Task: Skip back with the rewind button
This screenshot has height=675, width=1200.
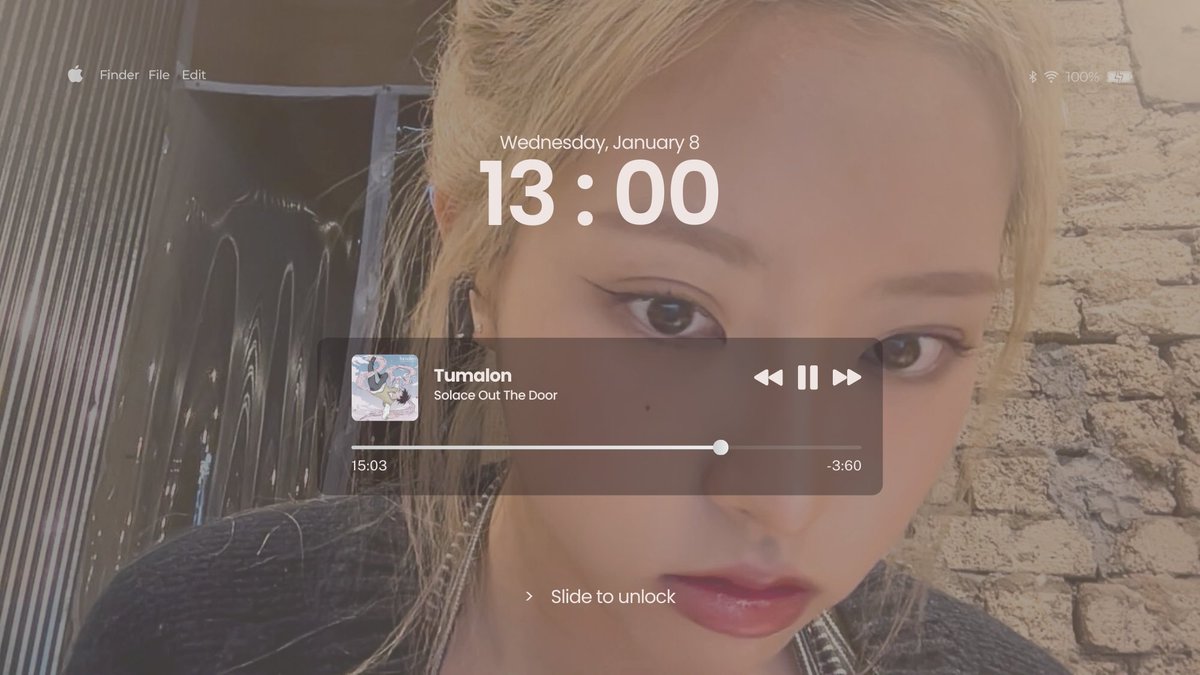Action: pos(768,377)
